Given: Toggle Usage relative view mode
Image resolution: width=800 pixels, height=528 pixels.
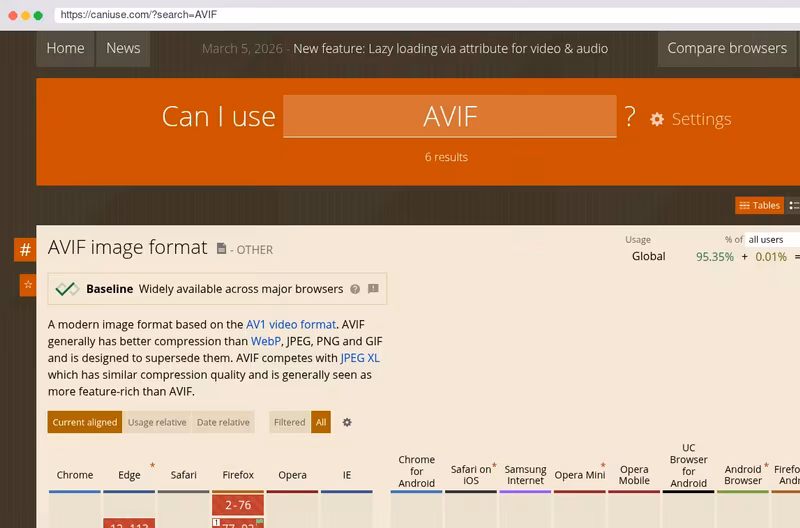Looking at the screenshot, I should pos(157,422).
